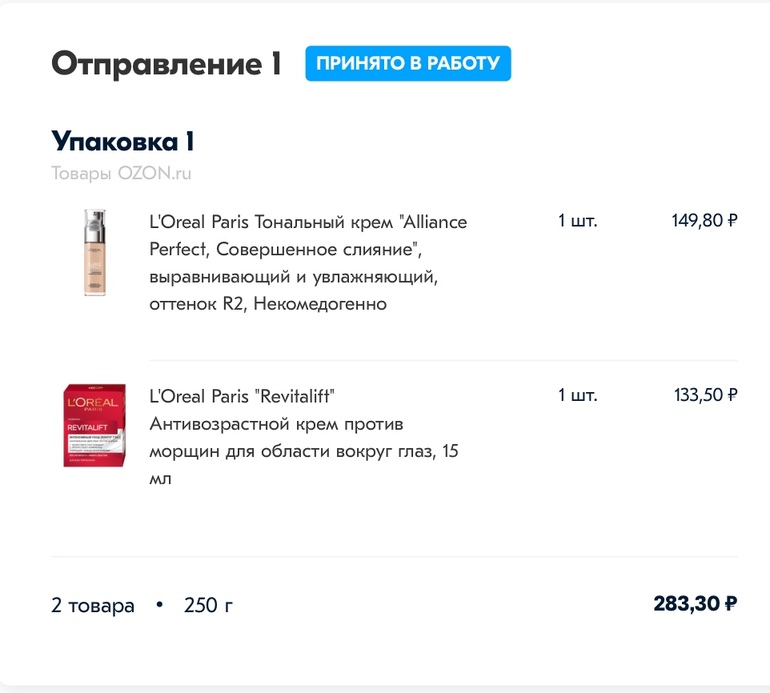Click the bullet separator before 250 г
This screenshot has width=770, height=693.
(159, 605)
